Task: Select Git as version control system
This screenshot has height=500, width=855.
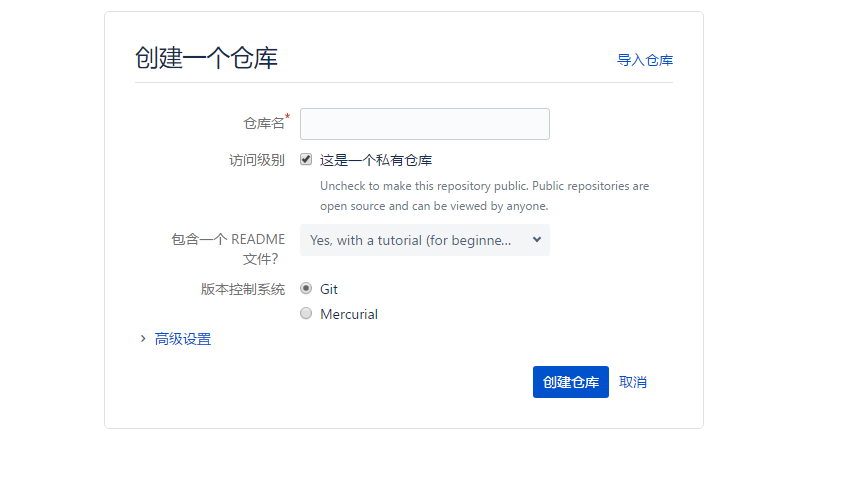Action: tap(306, 288)
